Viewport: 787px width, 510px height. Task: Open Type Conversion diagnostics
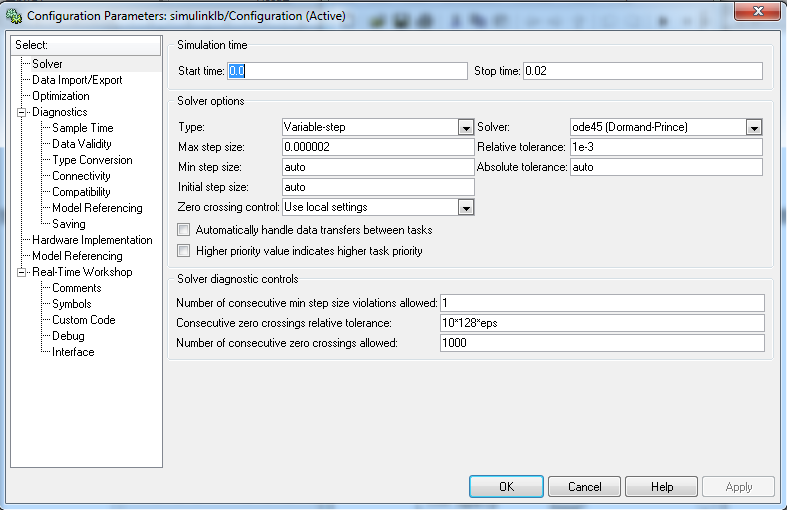click(x=92, y=160)
